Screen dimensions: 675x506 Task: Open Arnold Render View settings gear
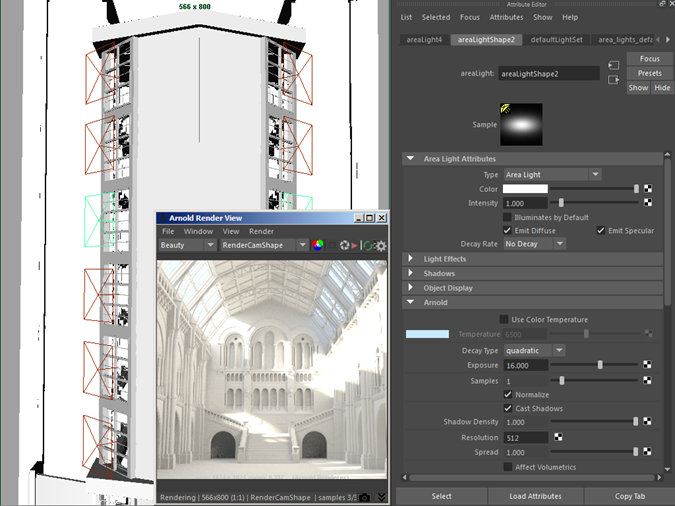381,245
